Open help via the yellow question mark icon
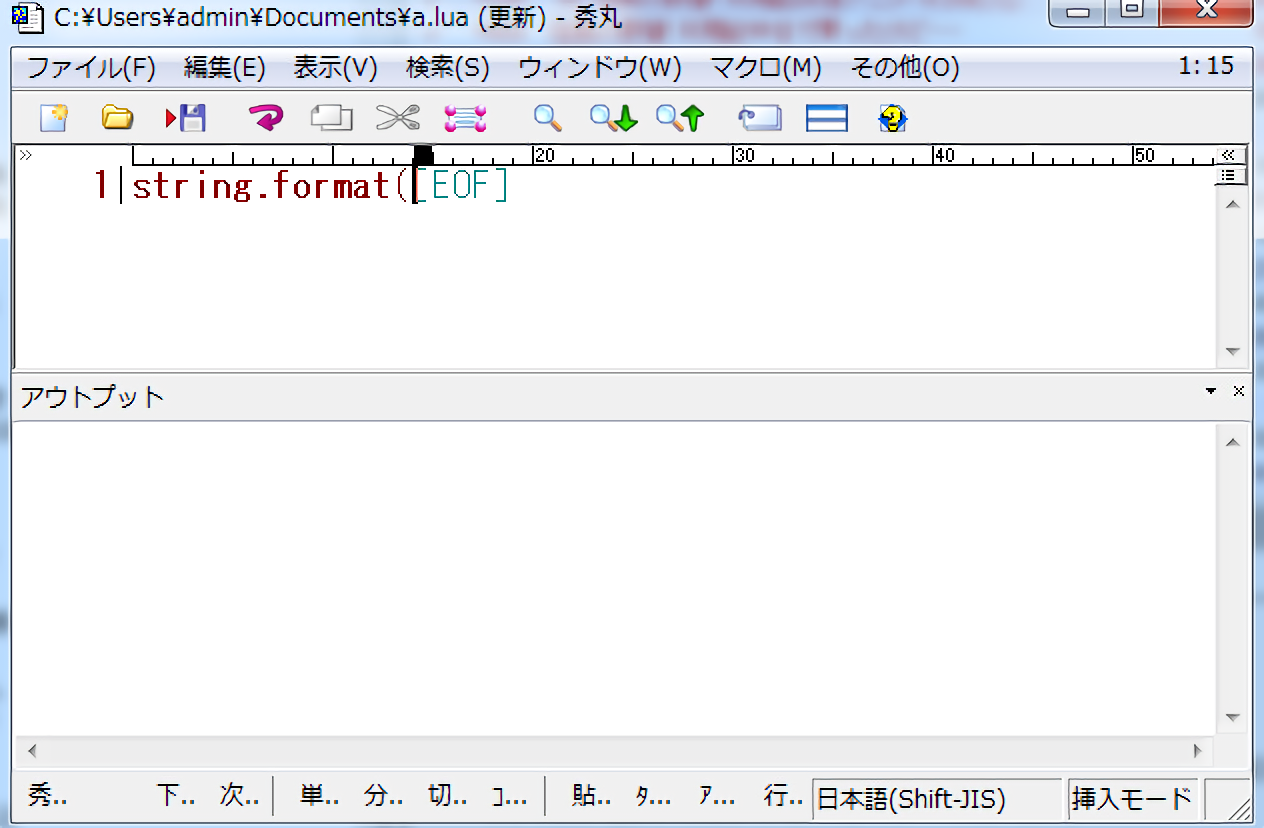This screenshot has height=828, width=1264. coord(892,119)
